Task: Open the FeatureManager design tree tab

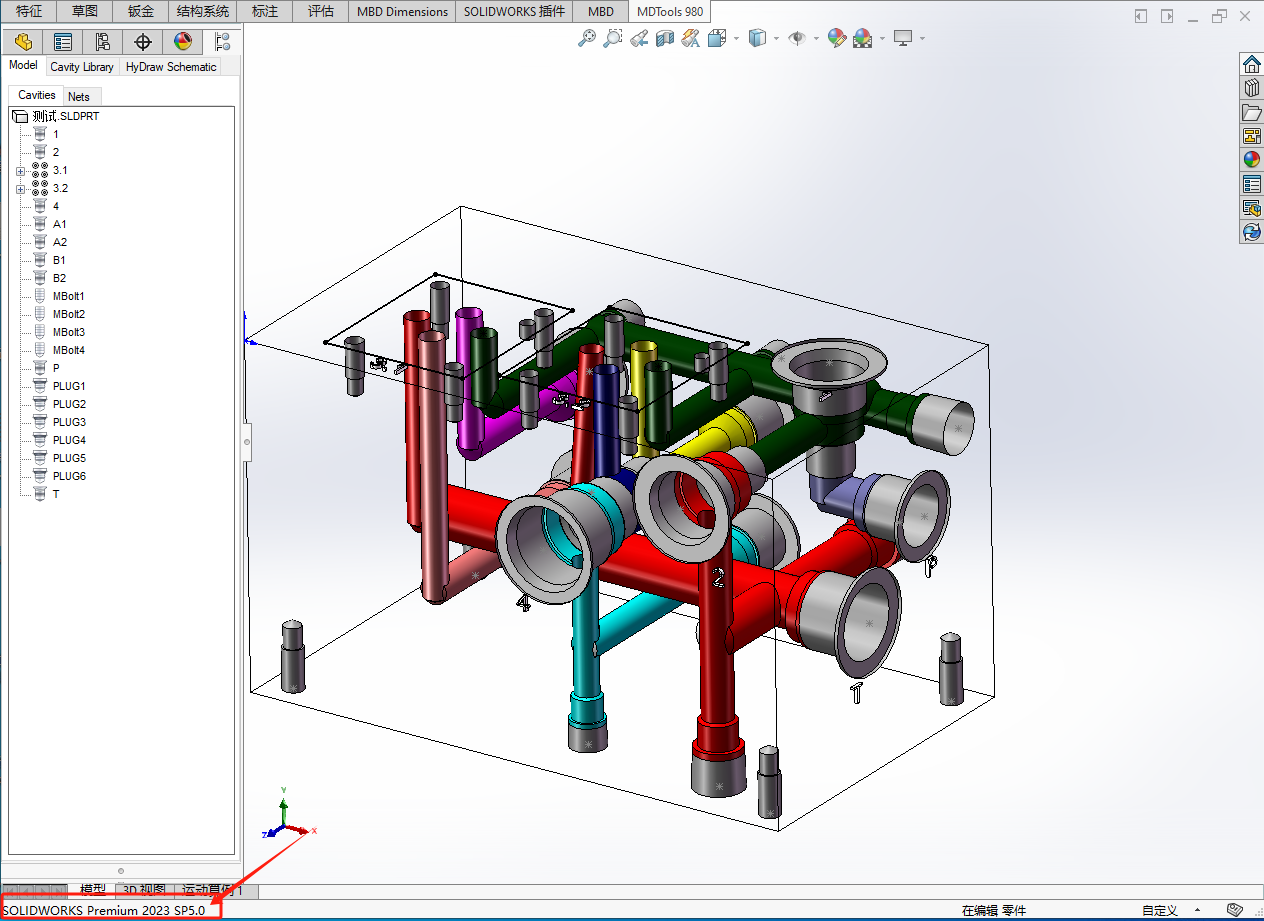Action: (23, 42)
